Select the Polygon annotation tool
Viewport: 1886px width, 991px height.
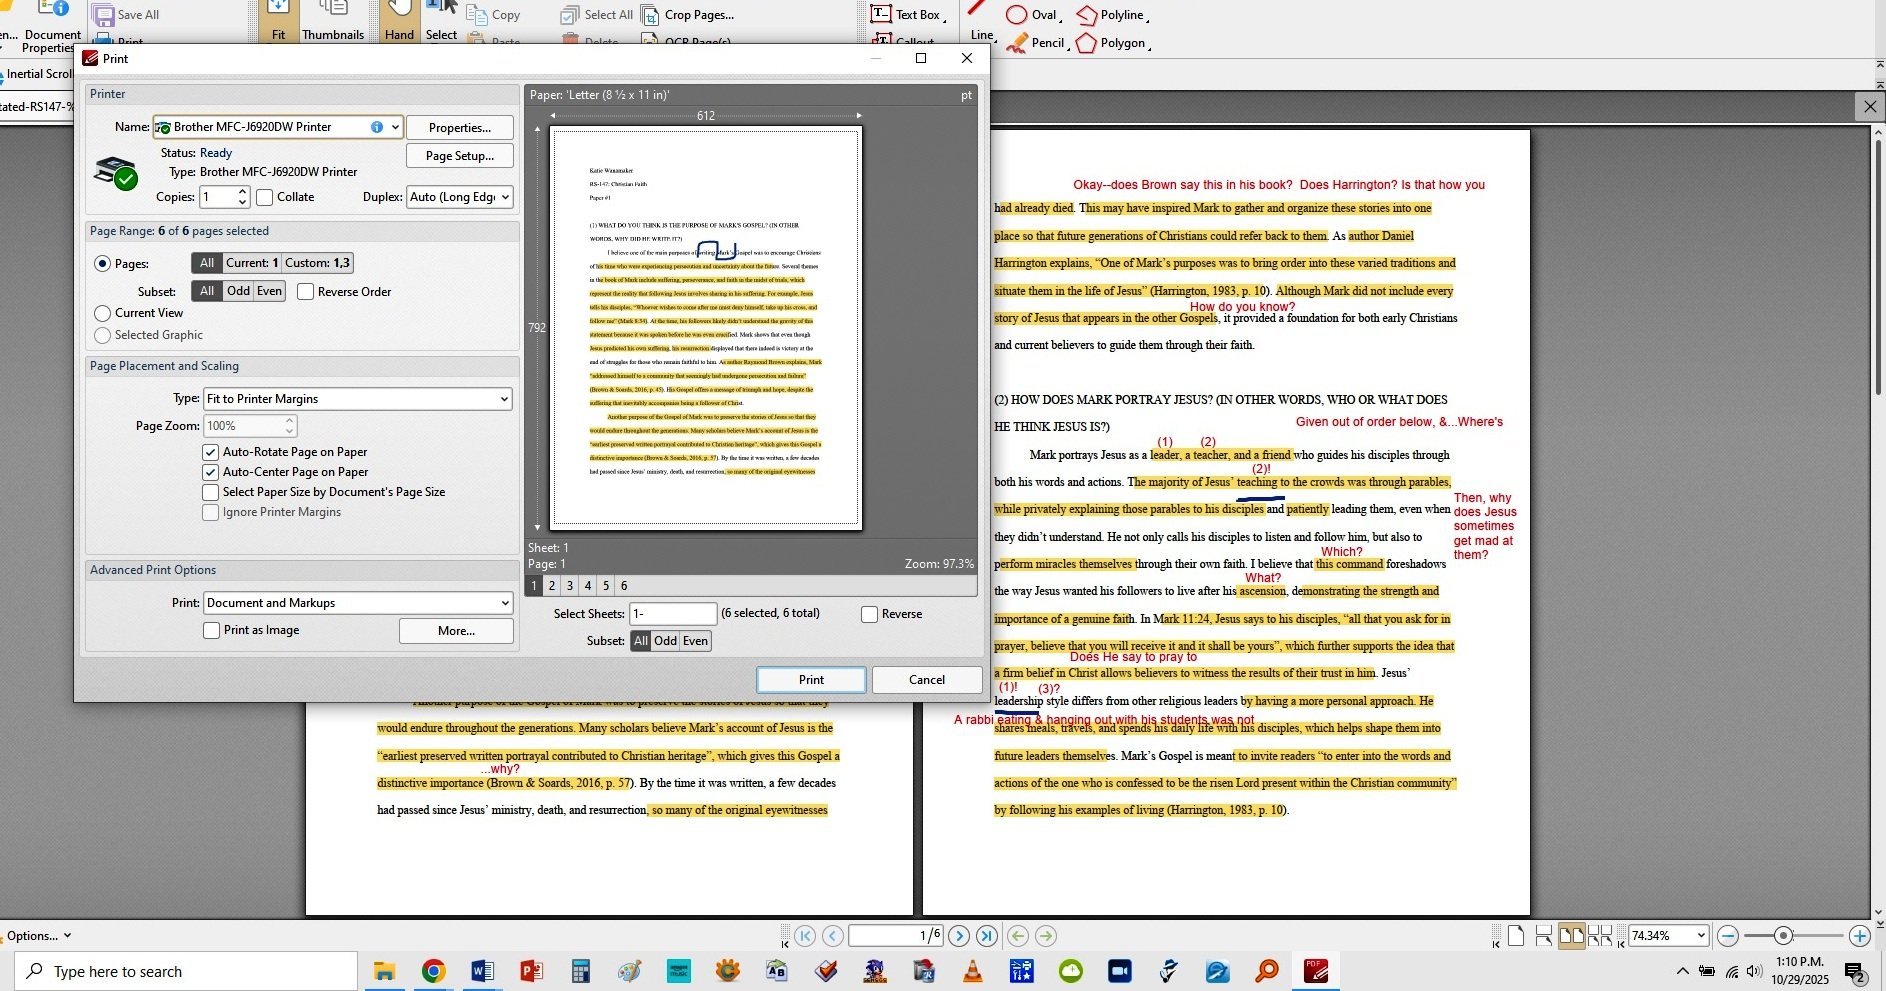[1111, 43]
